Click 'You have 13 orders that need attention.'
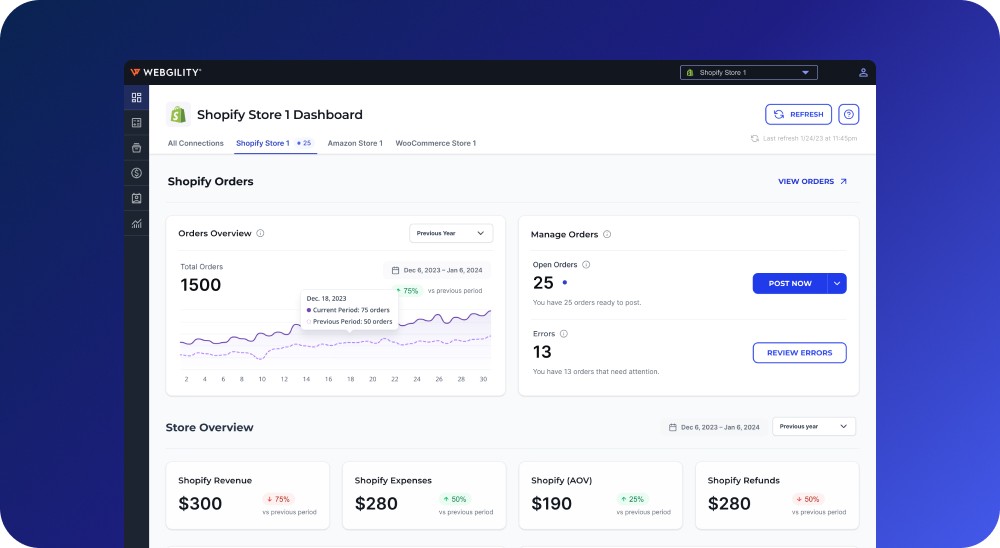The height and width of the screenshot is (548, 1000). [596, 372]
